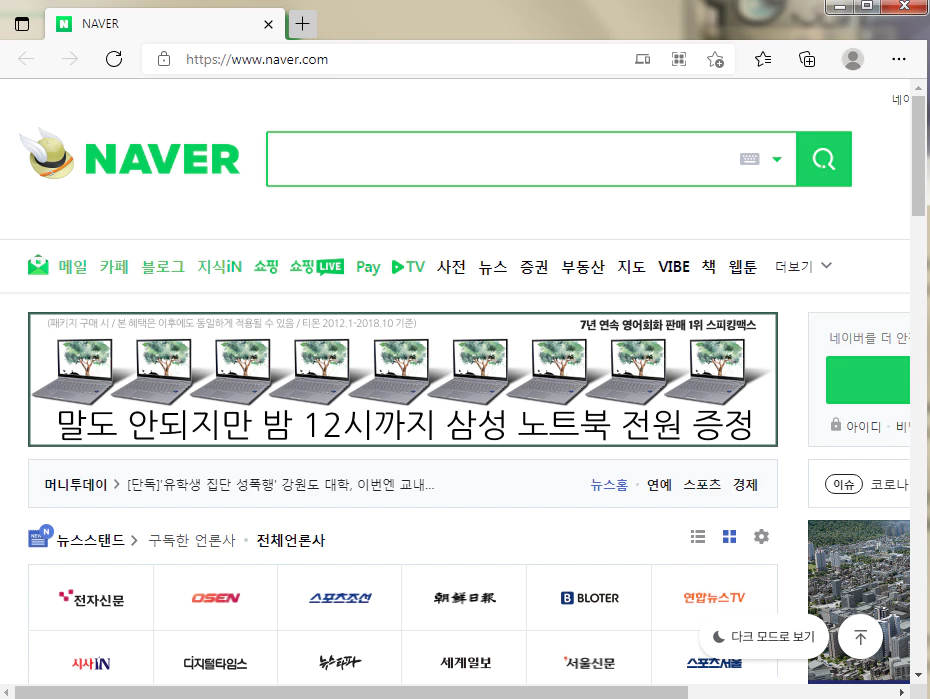
Task: Switch newsstand to list view icon
Action: tap(698, 537)
